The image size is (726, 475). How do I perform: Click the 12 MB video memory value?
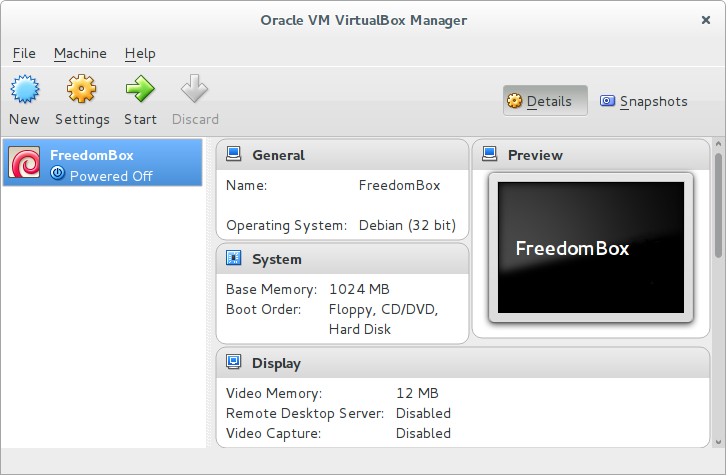tap(417, 394)
